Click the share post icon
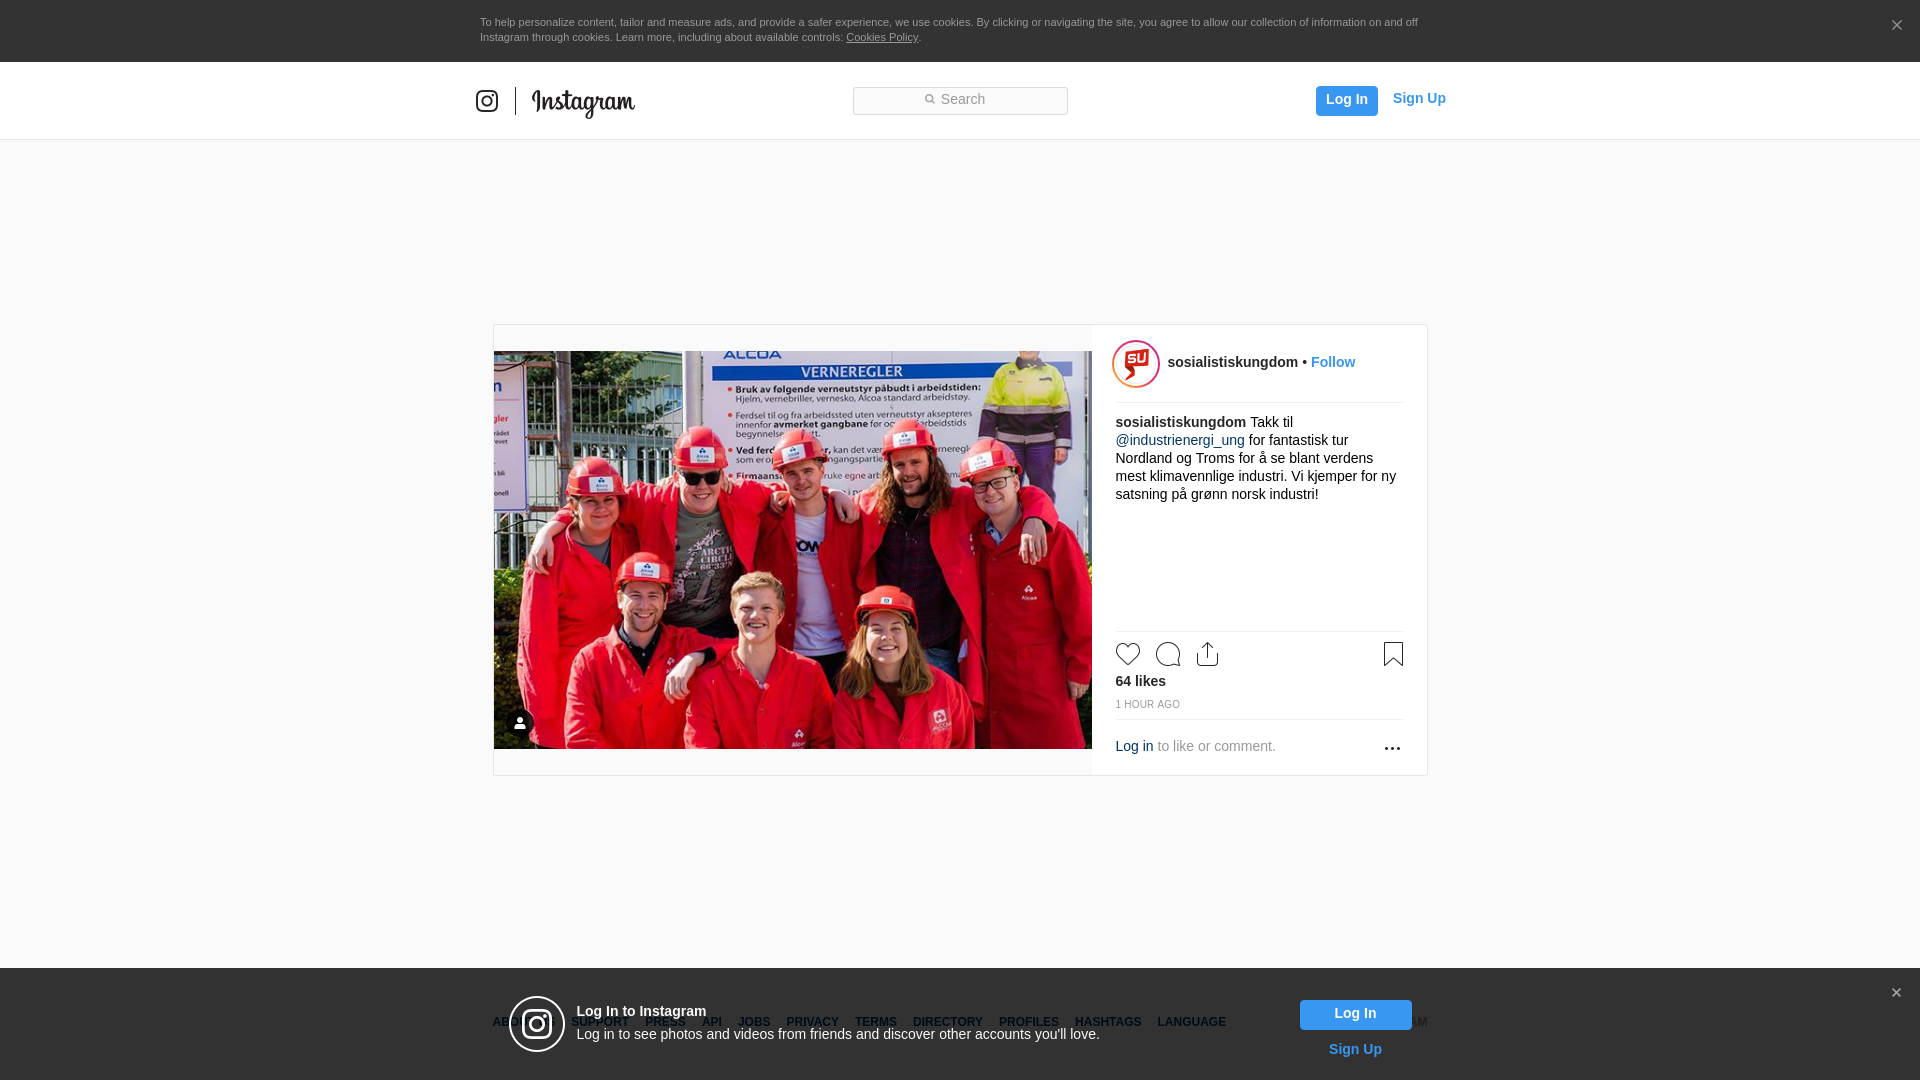Viewport: 1920px width, 1080px height. tap(1207, 654)
